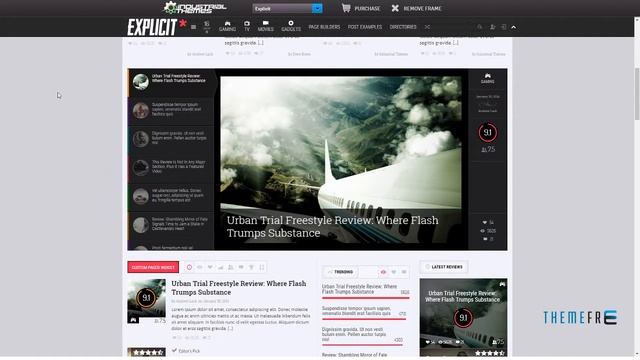The width and height of the screenshot is (640, 360).
Task: Open the TV menu item
Action: (x=247, y=27)
